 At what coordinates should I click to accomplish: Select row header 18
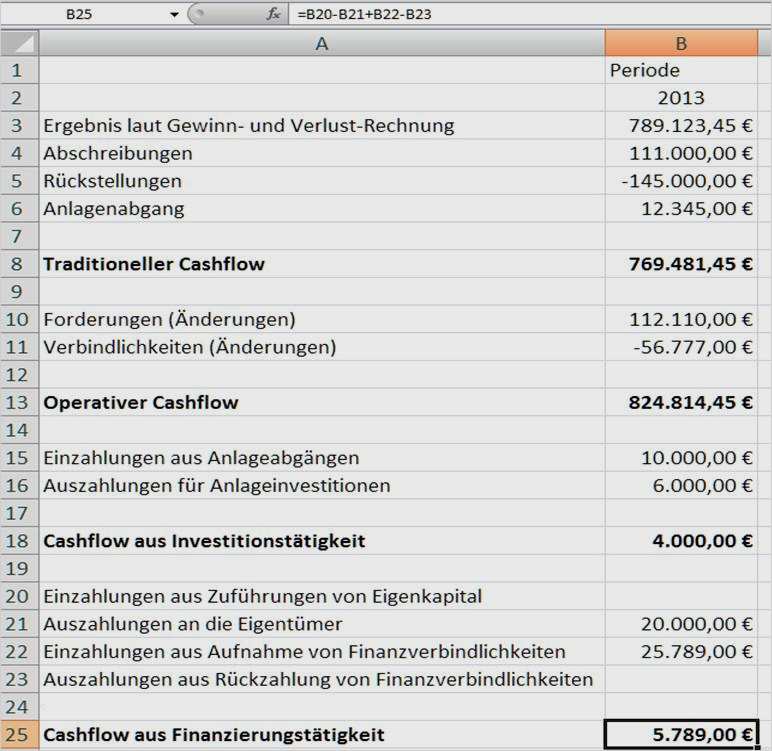click(20, 541)
